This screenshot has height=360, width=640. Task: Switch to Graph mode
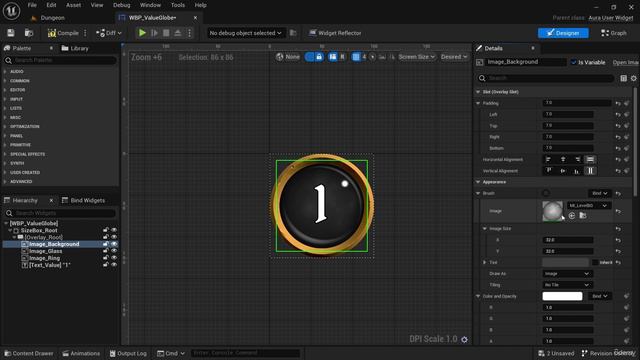[613, 33]
